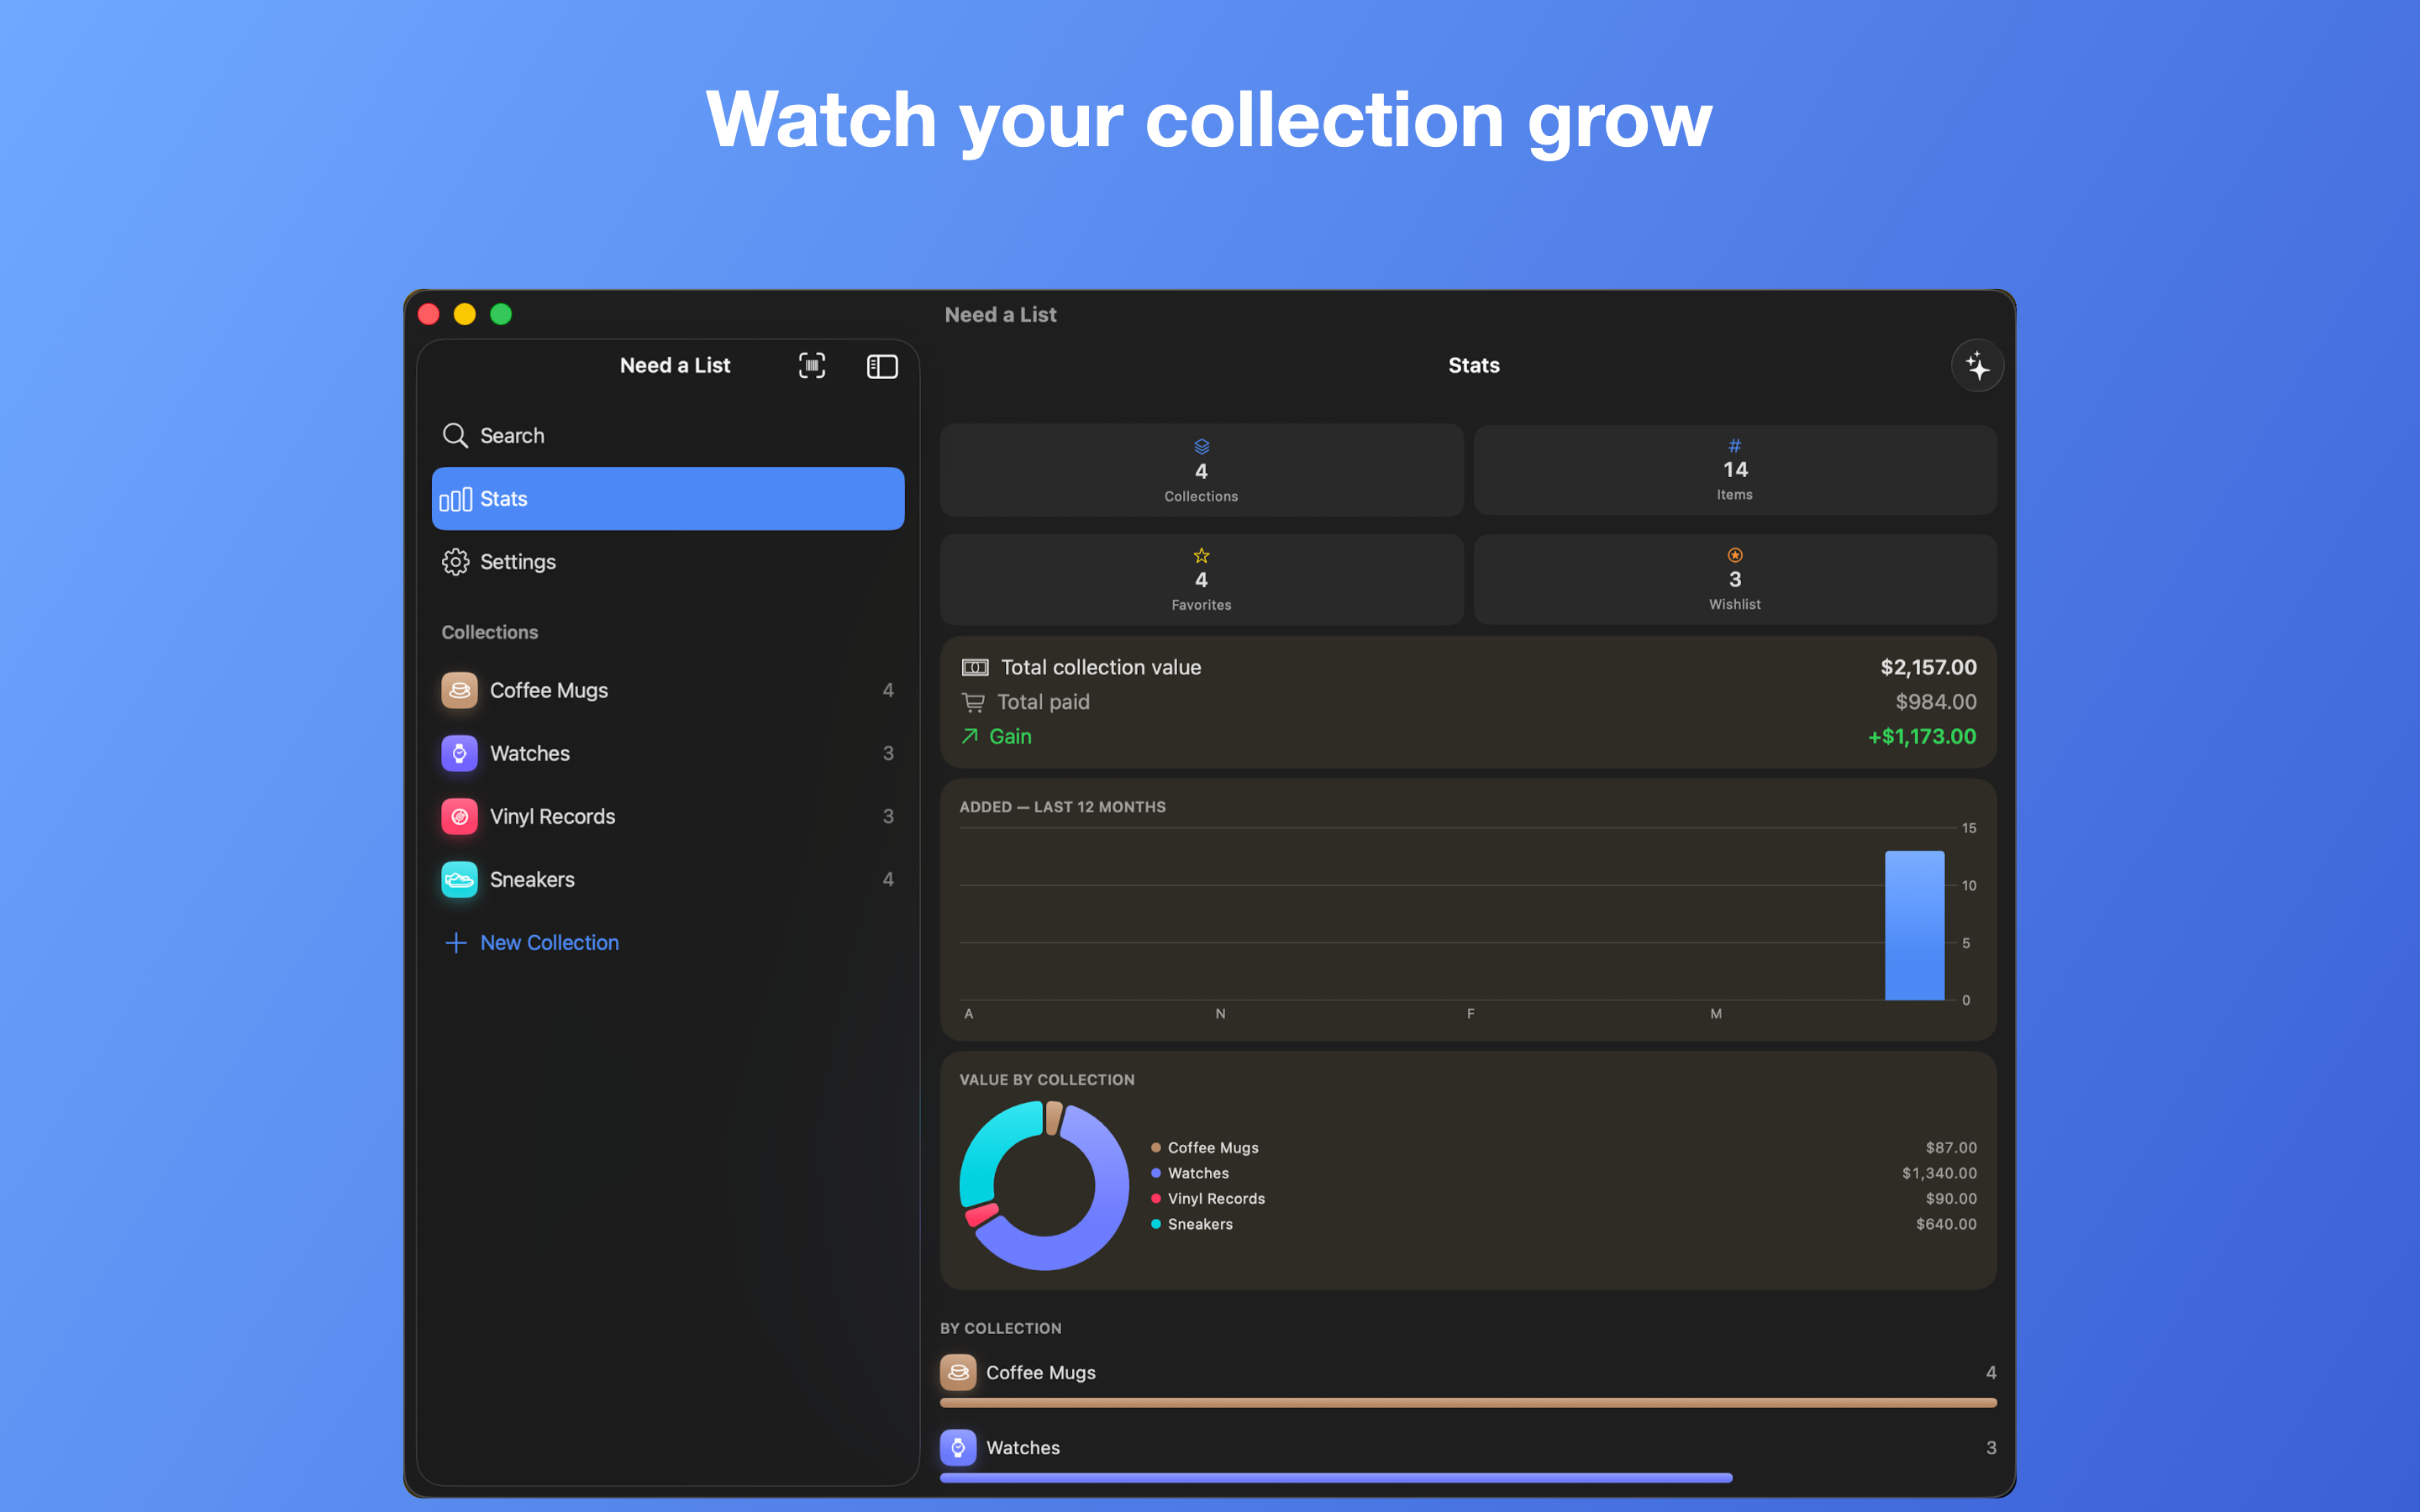Click the Watches legend entry
This screenshot has height=1512, width=2420.
[1190, 1173]
